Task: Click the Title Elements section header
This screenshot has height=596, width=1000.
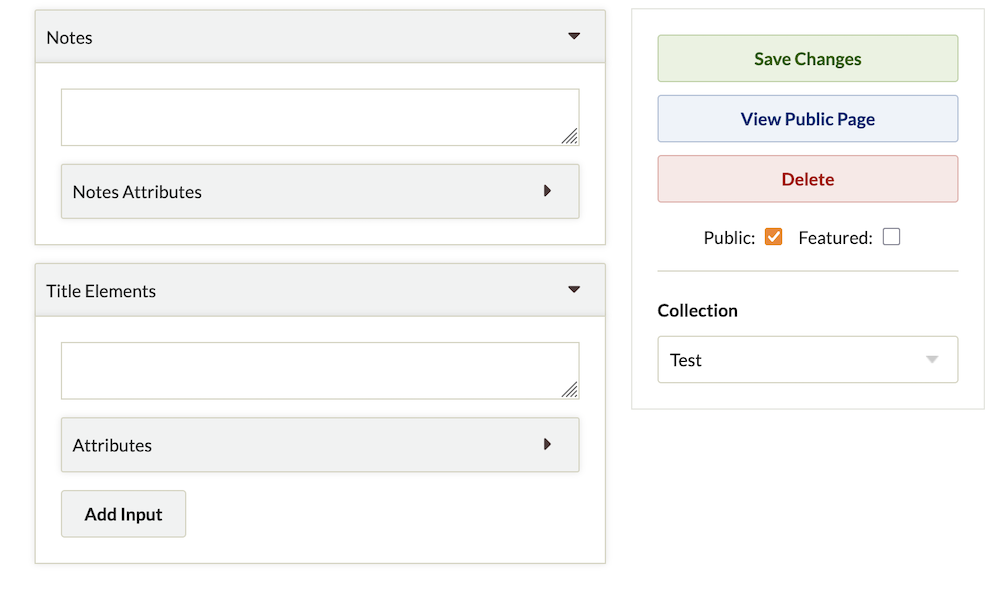Action: pyautogui.click(x=300, y=291)
